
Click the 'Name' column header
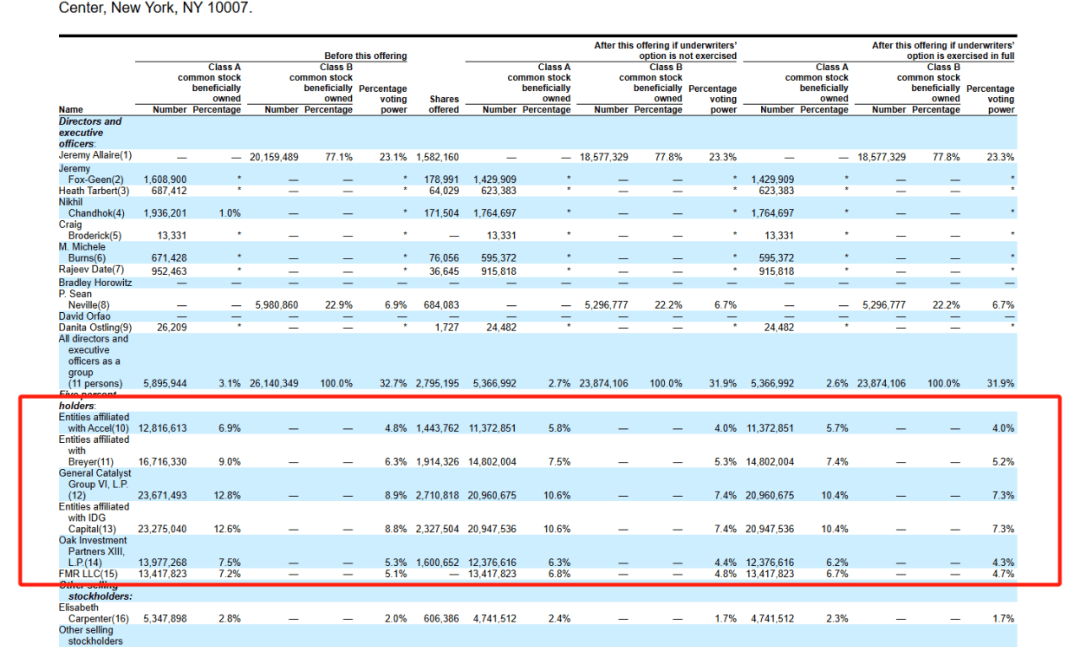[x=71, y=109]
